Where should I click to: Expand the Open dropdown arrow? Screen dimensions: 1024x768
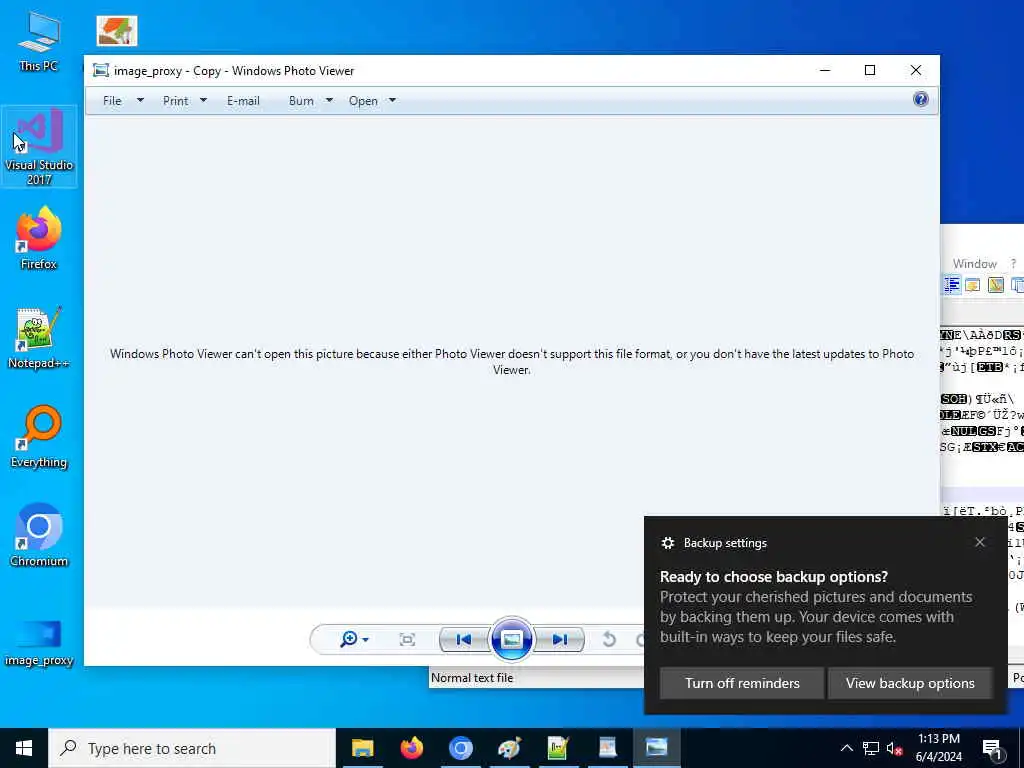pyautogui.click(x=392, y=101)
